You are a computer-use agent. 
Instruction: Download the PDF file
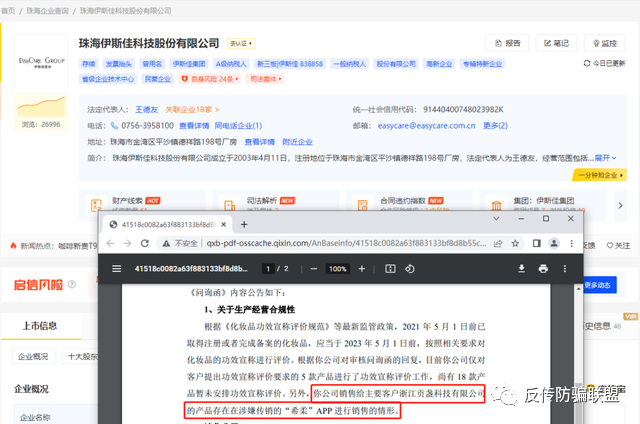pyautogui.click(x=522, y=269)
